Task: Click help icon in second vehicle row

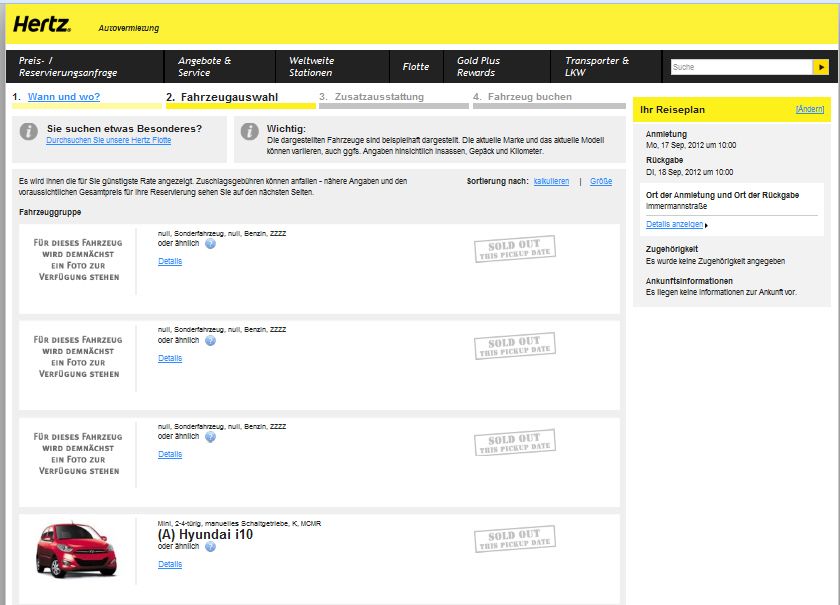Action: 210,340
